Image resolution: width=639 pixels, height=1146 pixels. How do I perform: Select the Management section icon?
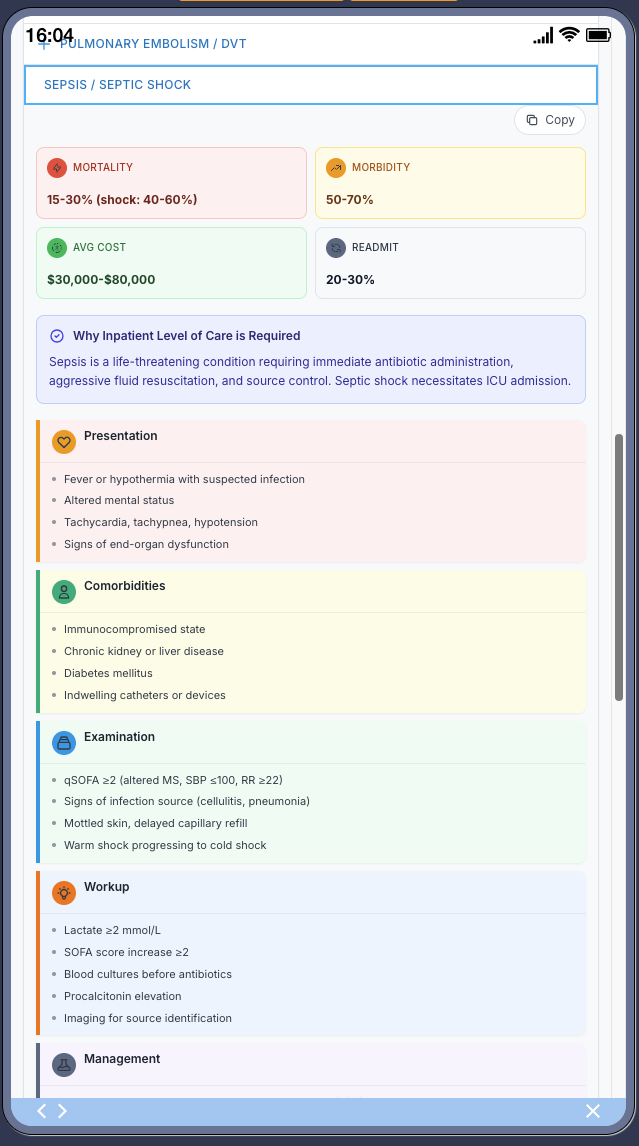[x=64, y=1064]
